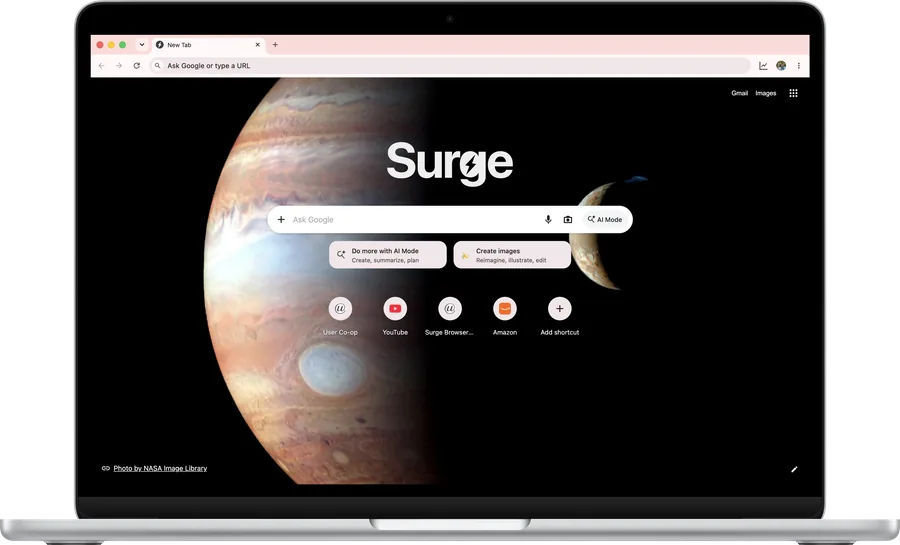Search by image with camera icon
This screenshot has width=900, height=545.
tap(568, 220)
